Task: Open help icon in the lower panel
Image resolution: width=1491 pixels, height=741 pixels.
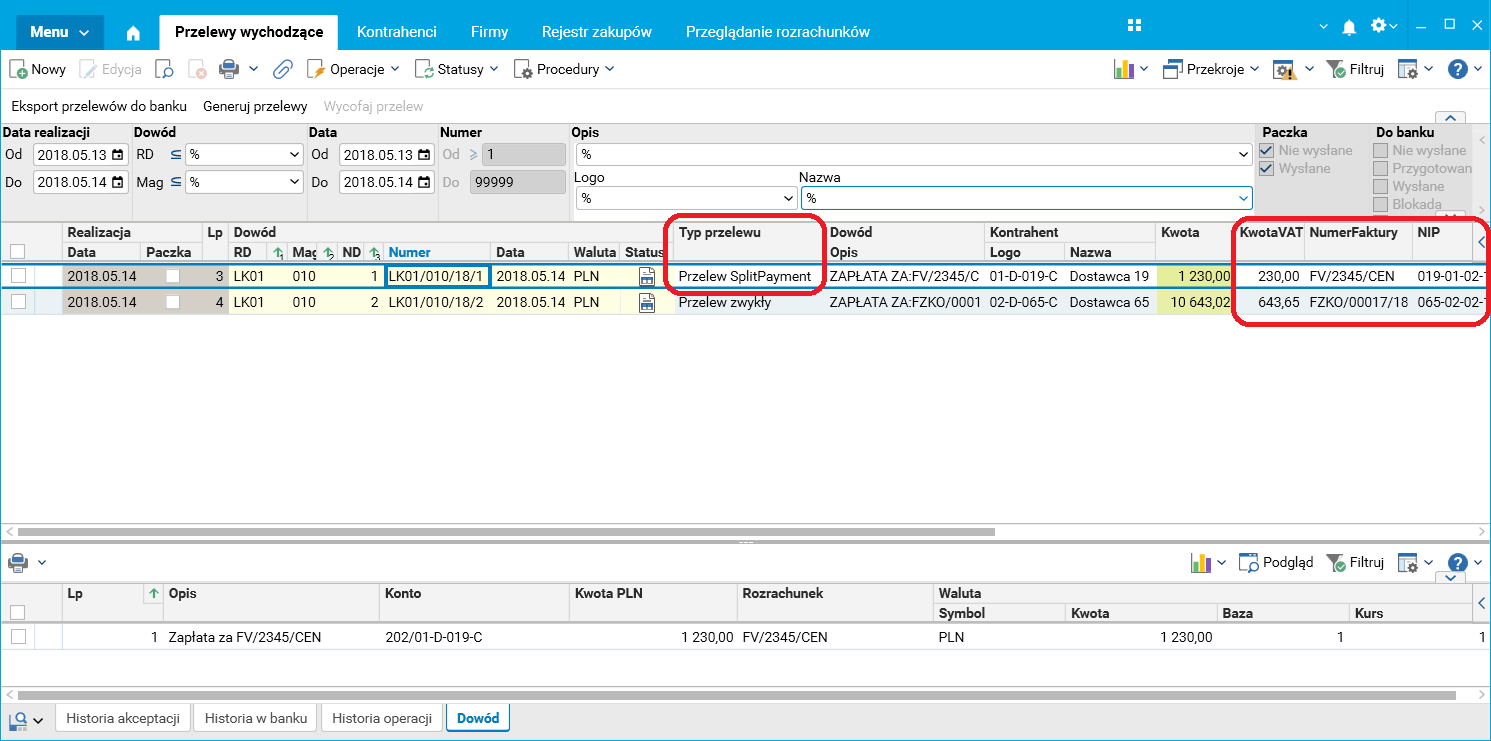Action: tap(1458, 562)
